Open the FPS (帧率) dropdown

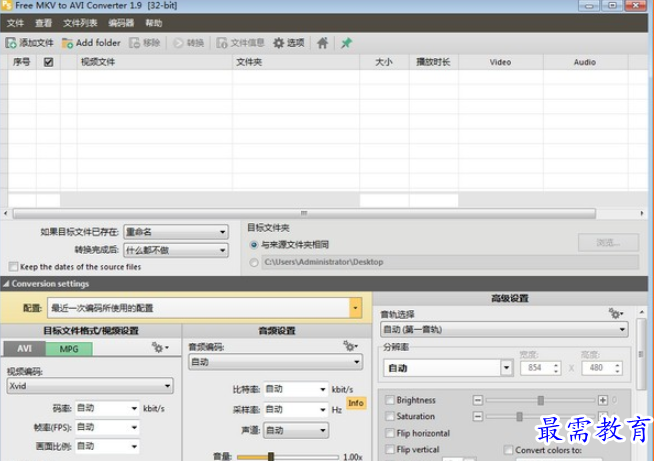(x=107, y=427)
